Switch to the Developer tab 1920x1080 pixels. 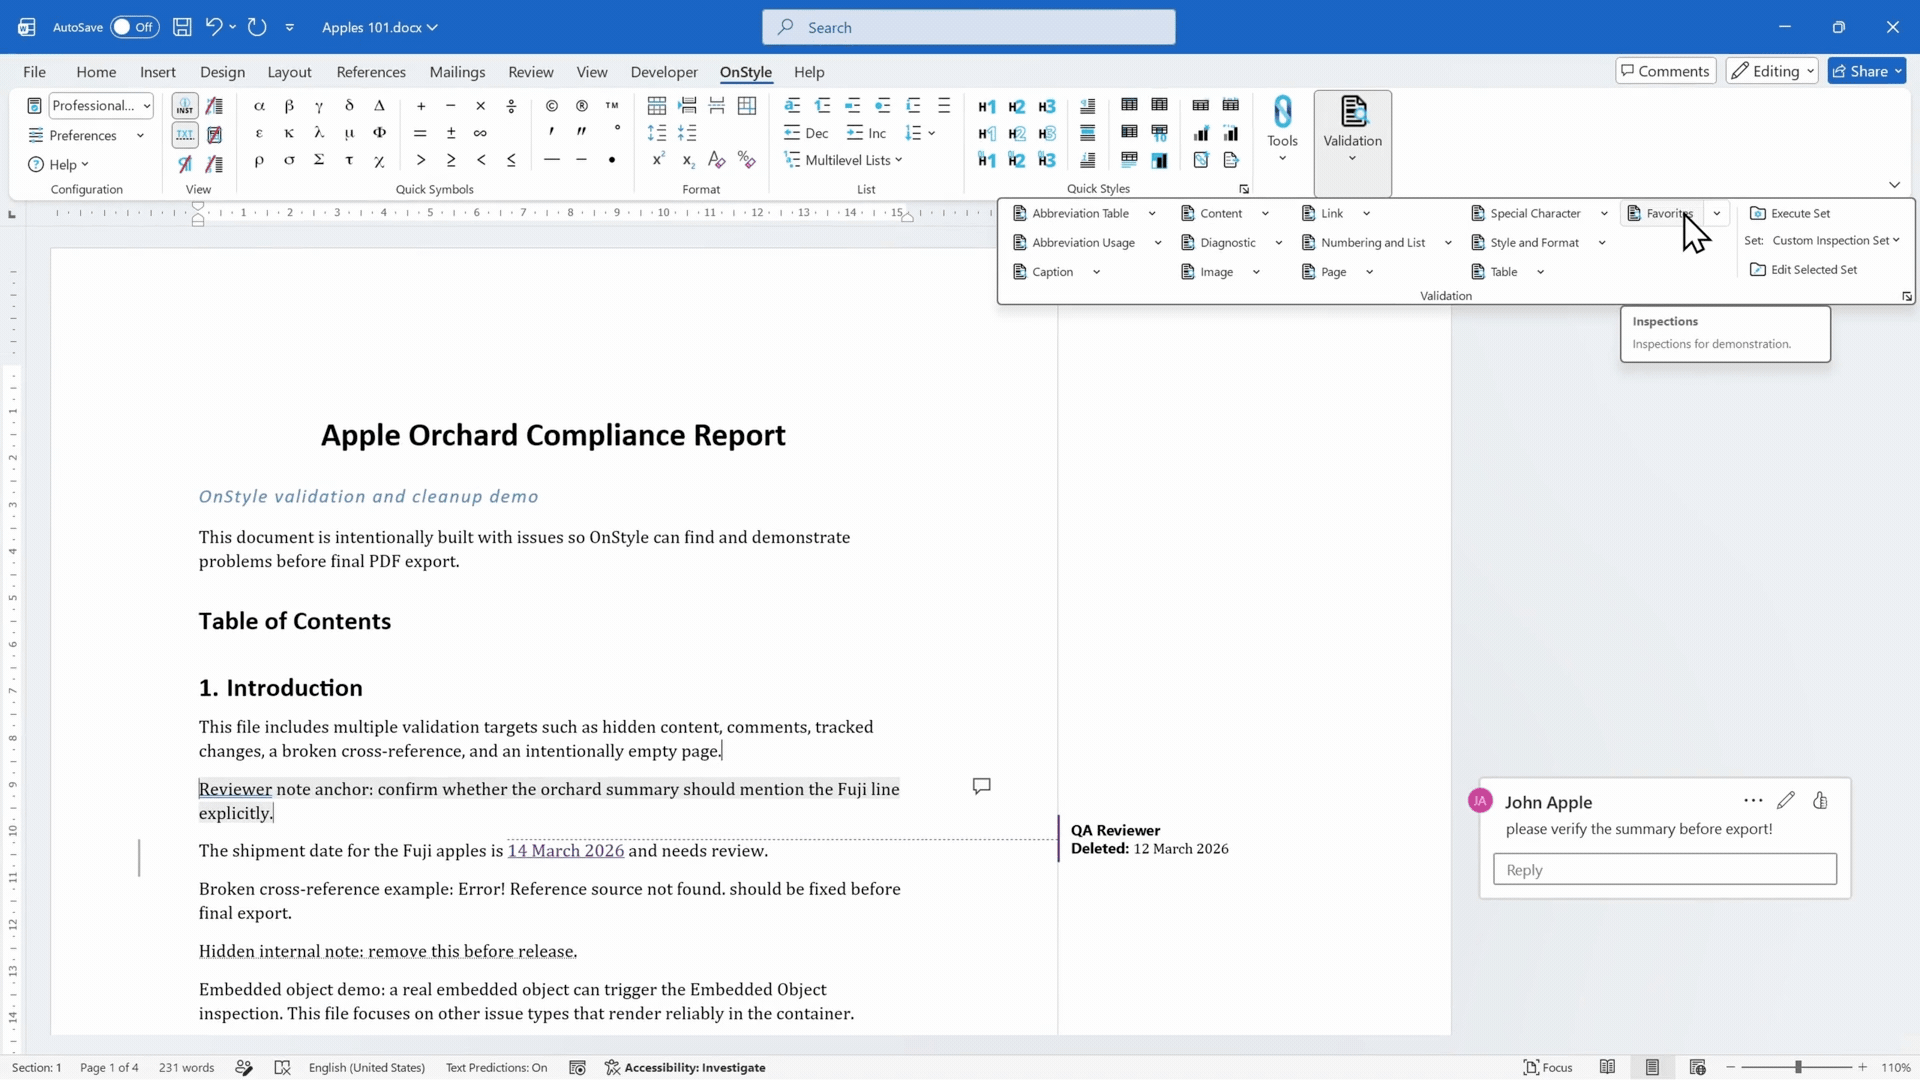[x=664, y=72]
